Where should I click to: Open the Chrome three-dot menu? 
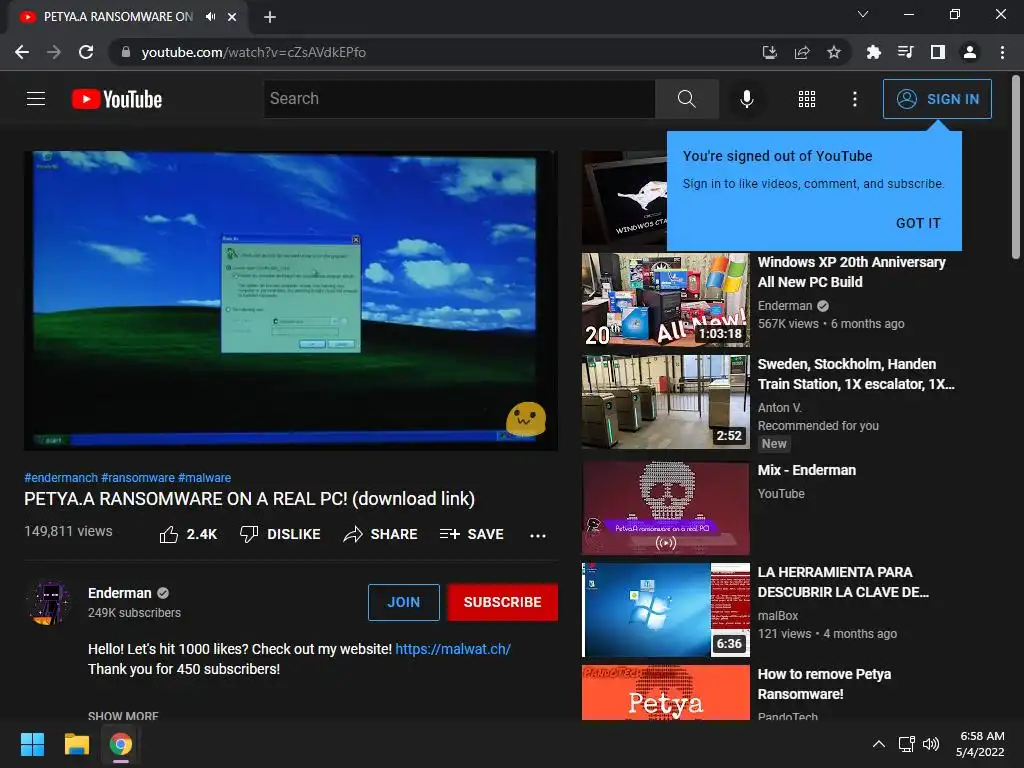[1002, 52]
